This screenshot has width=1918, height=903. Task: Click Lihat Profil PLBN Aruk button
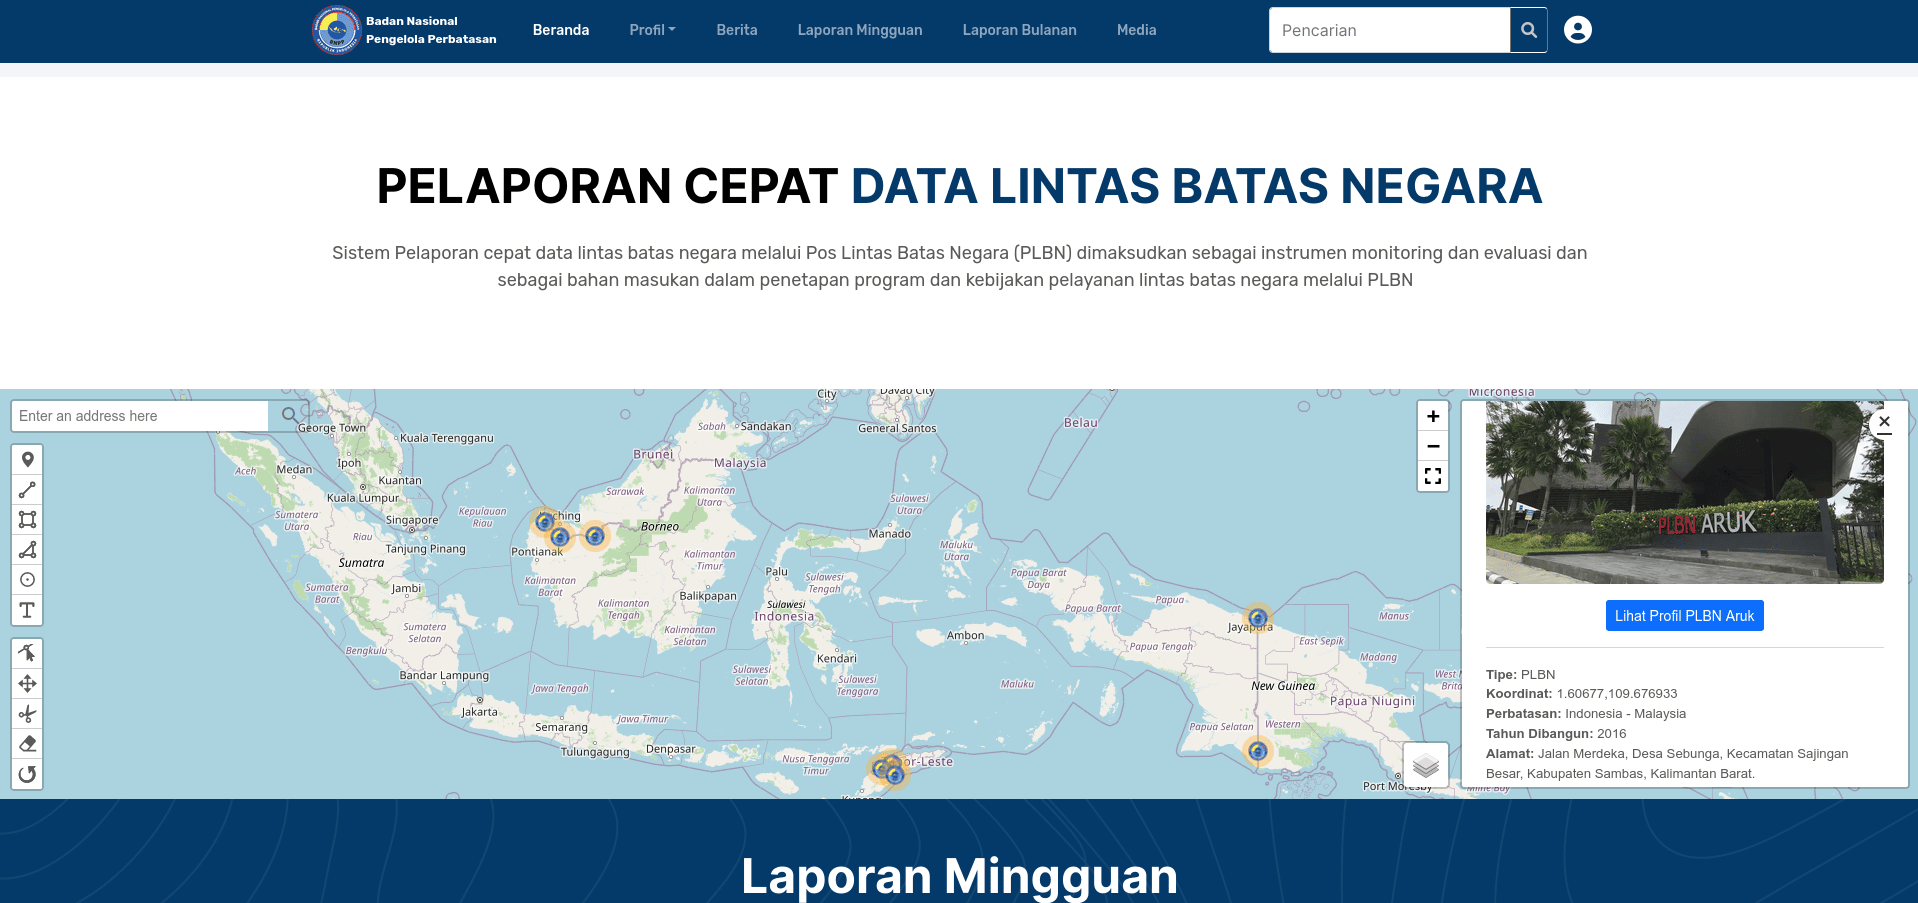click(1685, 616)
